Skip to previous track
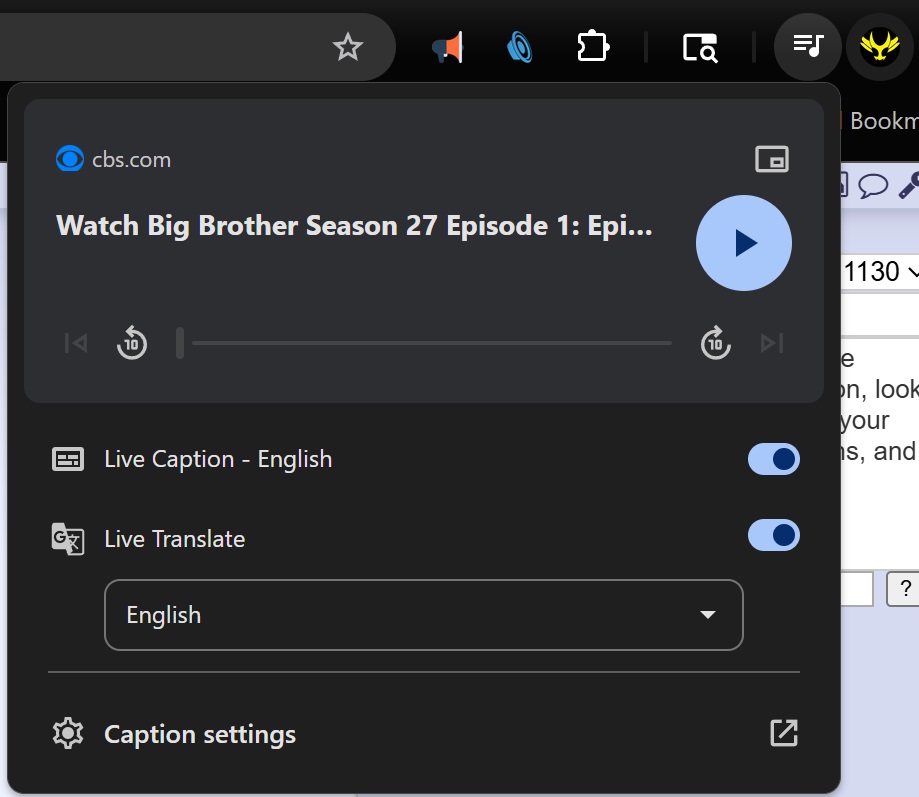 tap(76, 343)
